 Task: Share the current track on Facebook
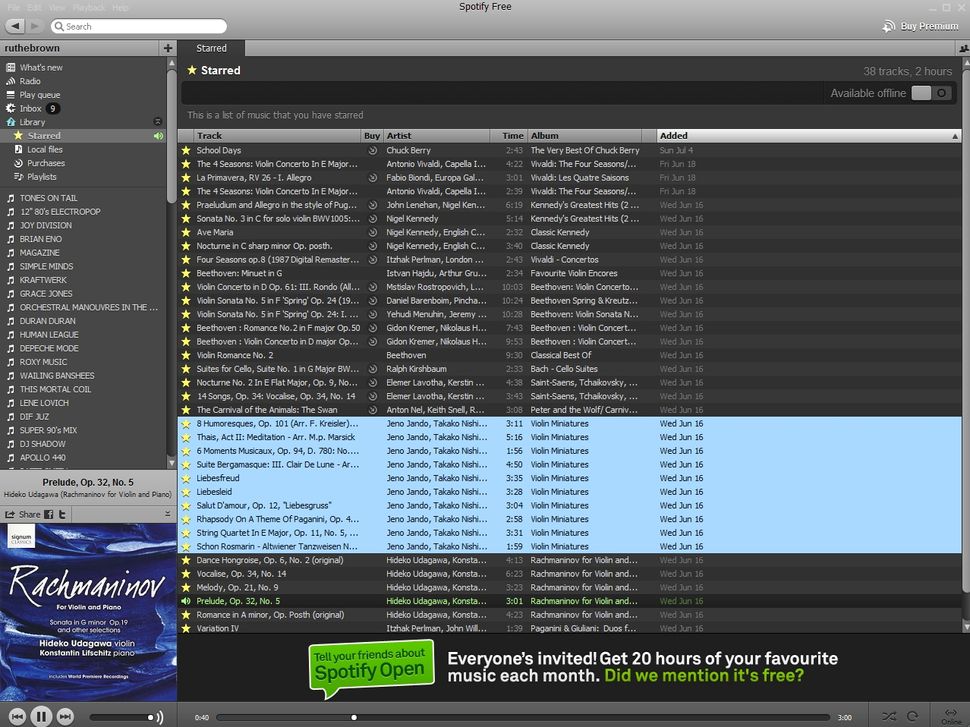[x=48, y=513]
